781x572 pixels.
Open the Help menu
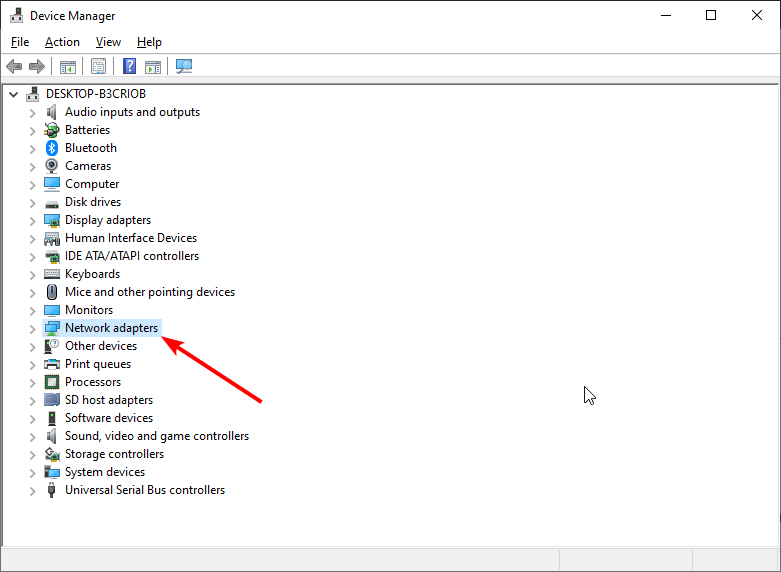(149, 42)
